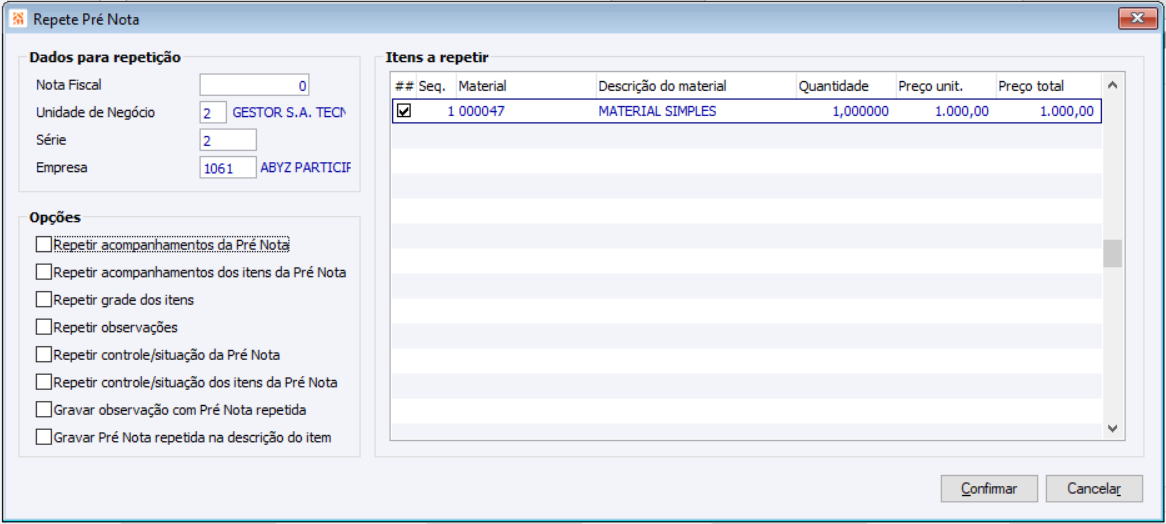
Task: Click the scroll up arrow in items grid
Action: tap(1112, 85)
